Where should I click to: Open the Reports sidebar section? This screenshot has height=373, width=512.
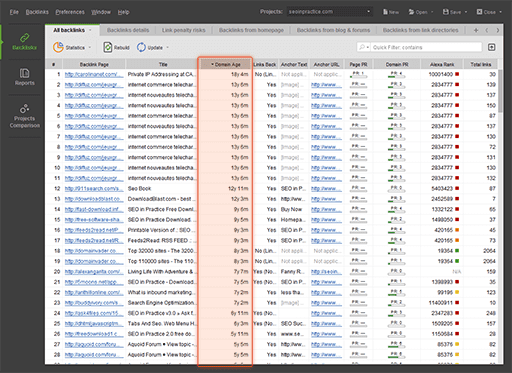pos(24,77)
